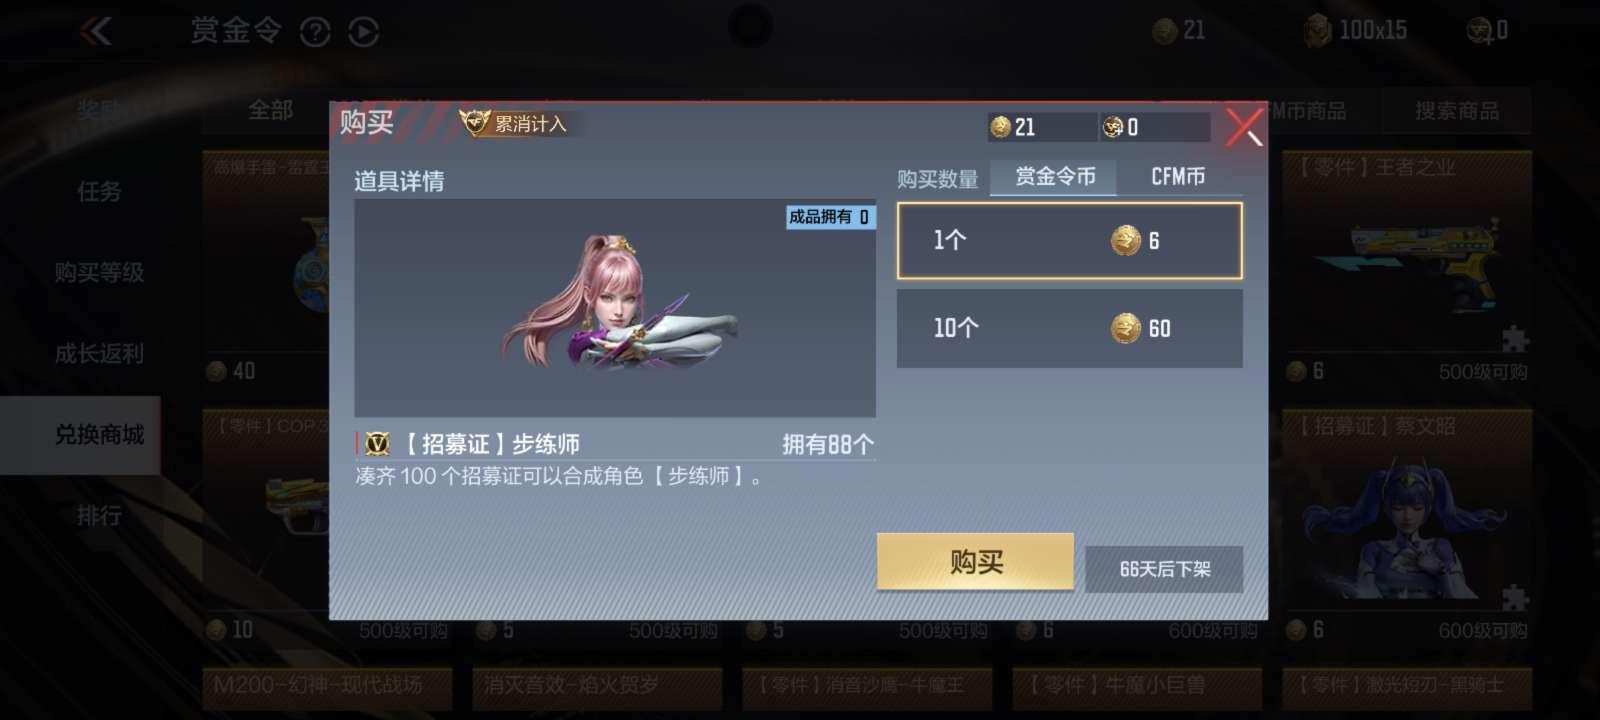Select the 1个 quantity option for 6 coins

point(1069,240)
